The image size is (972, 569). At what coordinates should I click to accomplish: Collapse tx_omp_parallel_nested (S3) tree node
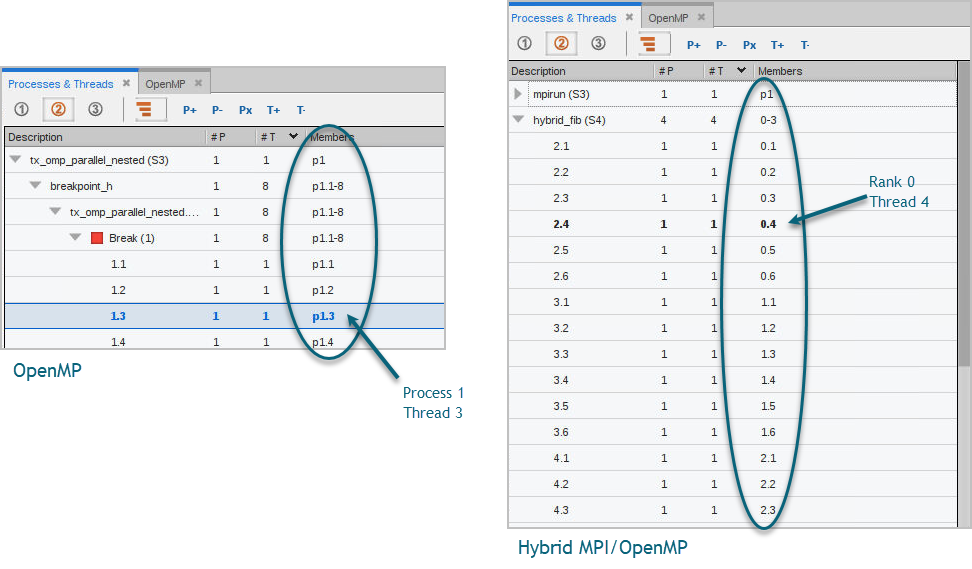(16, 160)
